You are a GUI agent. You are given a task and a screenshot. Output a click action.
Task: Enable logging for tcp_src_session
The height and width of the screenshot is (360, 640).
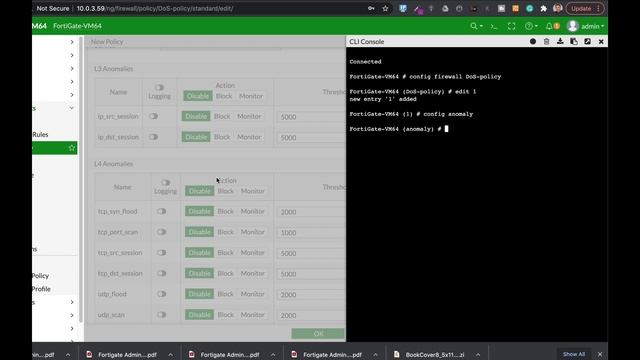click(x=162, y=253)
